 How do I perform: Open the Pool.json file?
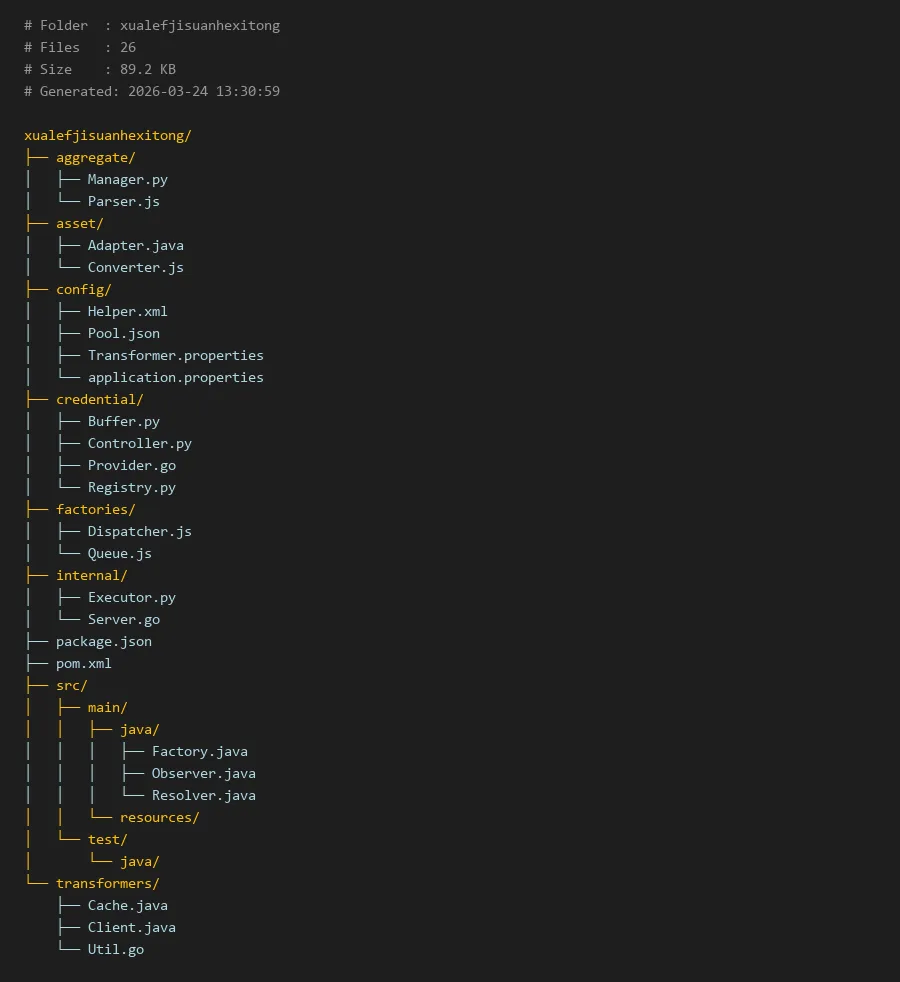point(123,333)
